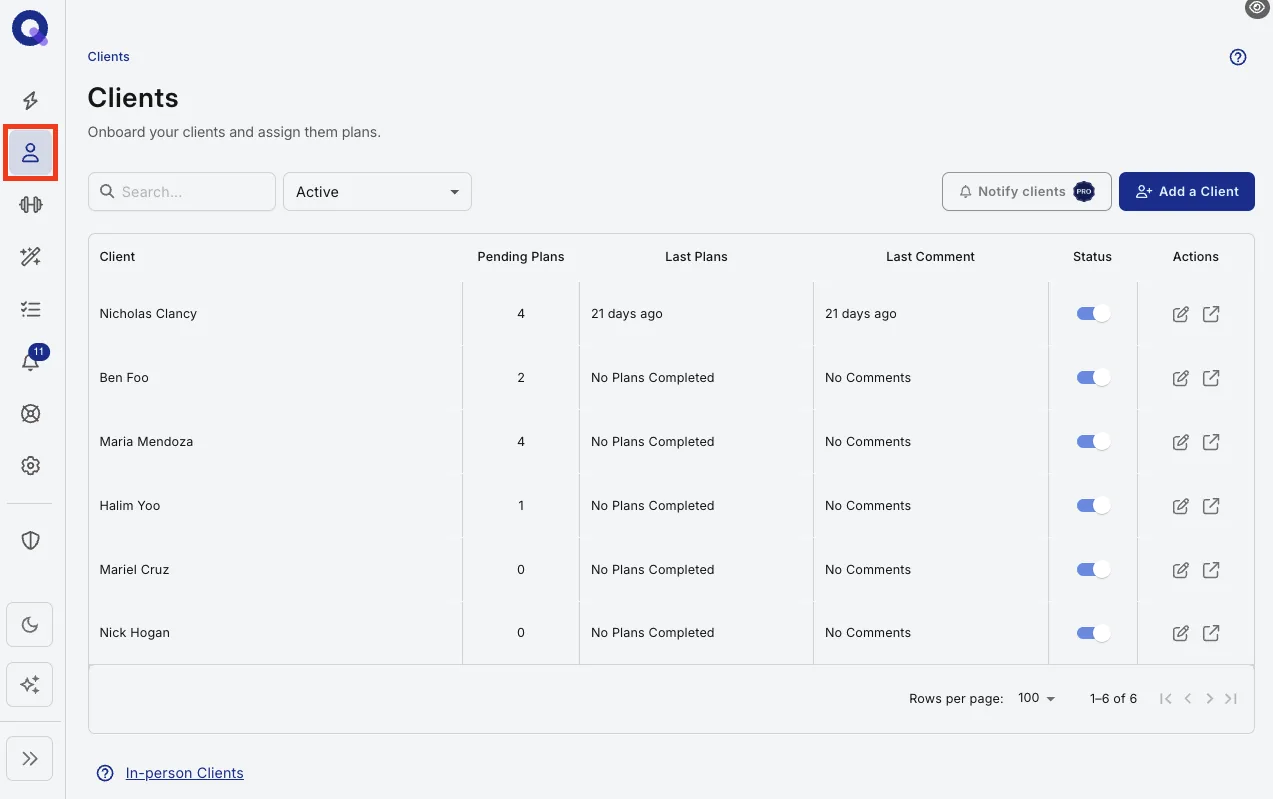Open the Active status filter dropdown
This screenshot has height=799, width=1273.
(377, 192)
